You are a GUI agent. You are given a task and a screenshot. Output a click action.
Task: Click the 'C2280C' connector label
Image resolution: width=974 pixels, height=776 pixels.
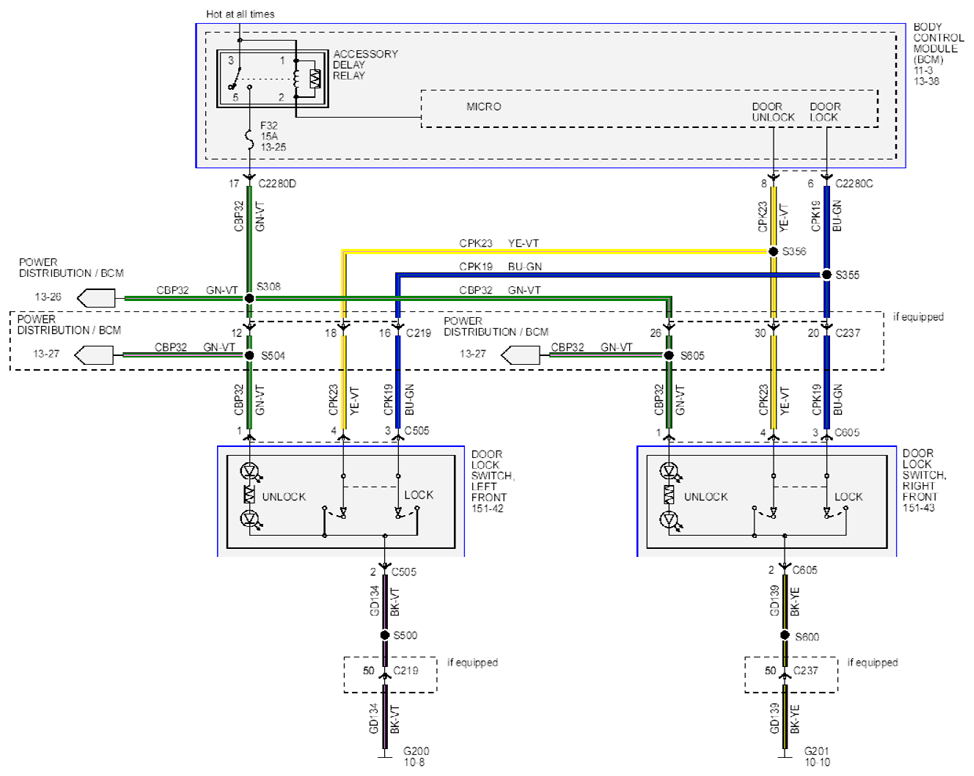click(x=854, y=184)
